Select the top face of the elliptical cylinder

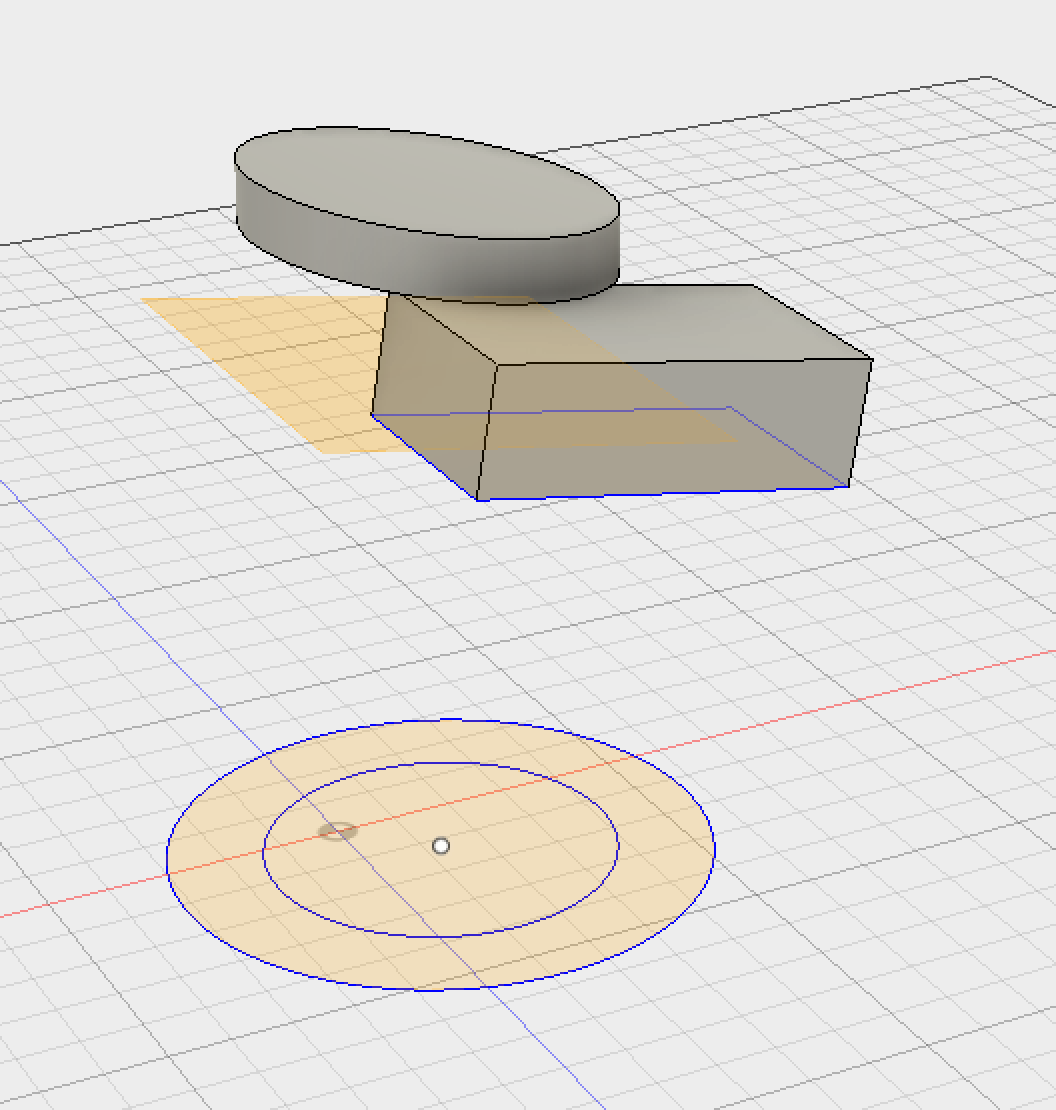[x=427, y=183]
